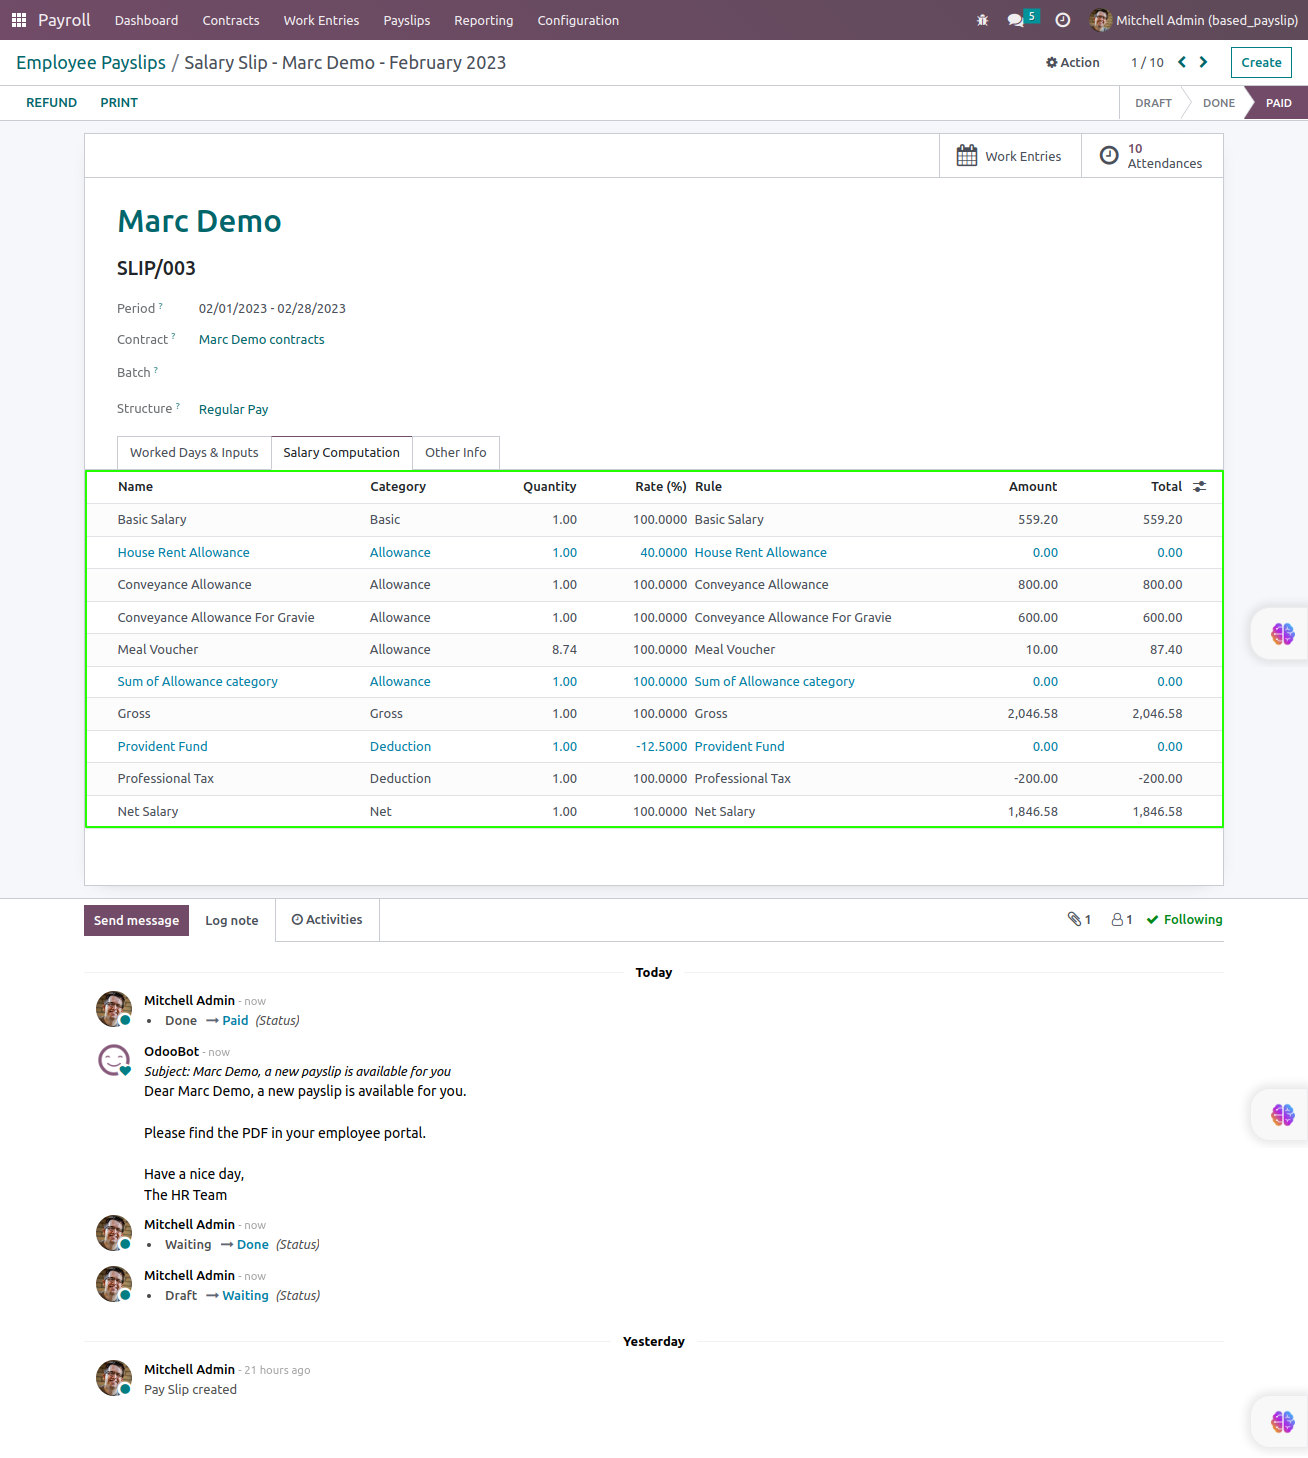Click Professional Tax amount -200.00
1308x1458 pixels.
[x=1035, y=779]
